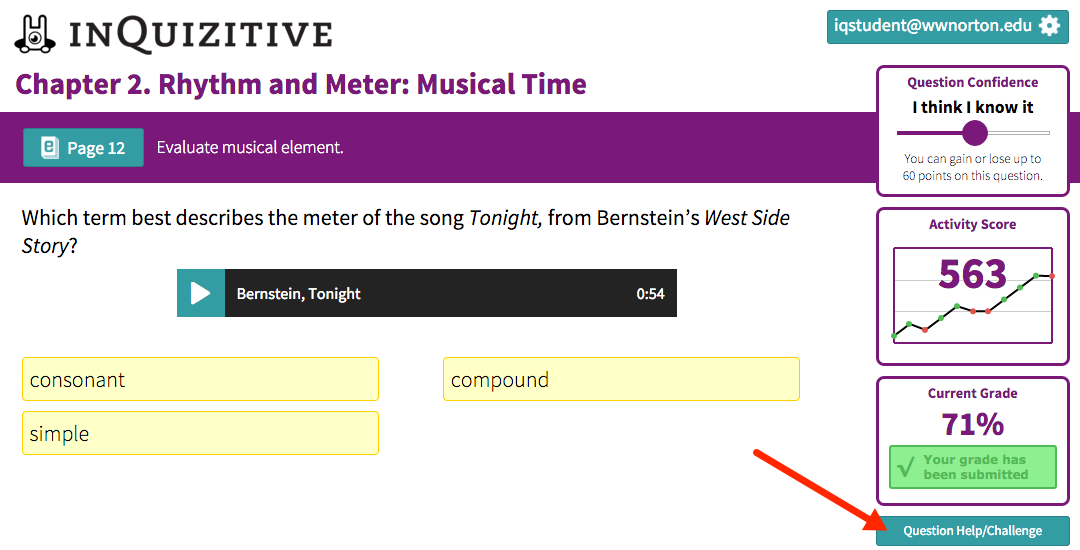The image size is (1080, 550).
Task: Select the answer 'consonant'
Action: coord(200,380)
